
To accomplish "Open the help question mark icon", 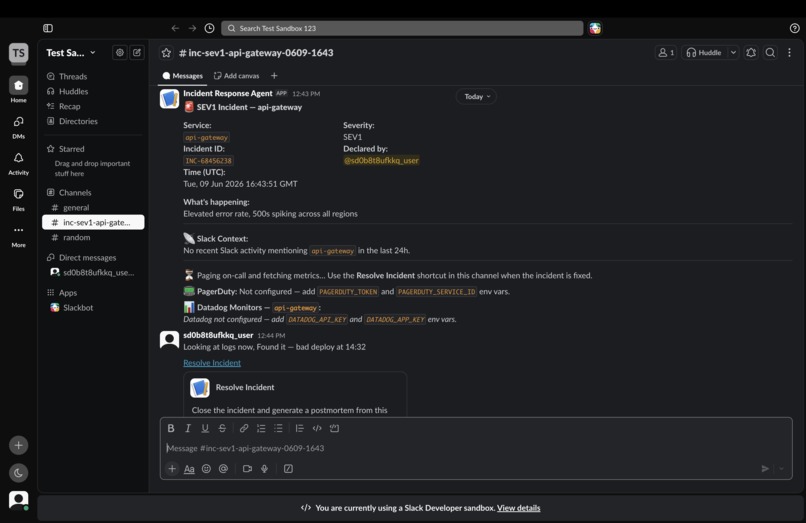I will point(794,28).
